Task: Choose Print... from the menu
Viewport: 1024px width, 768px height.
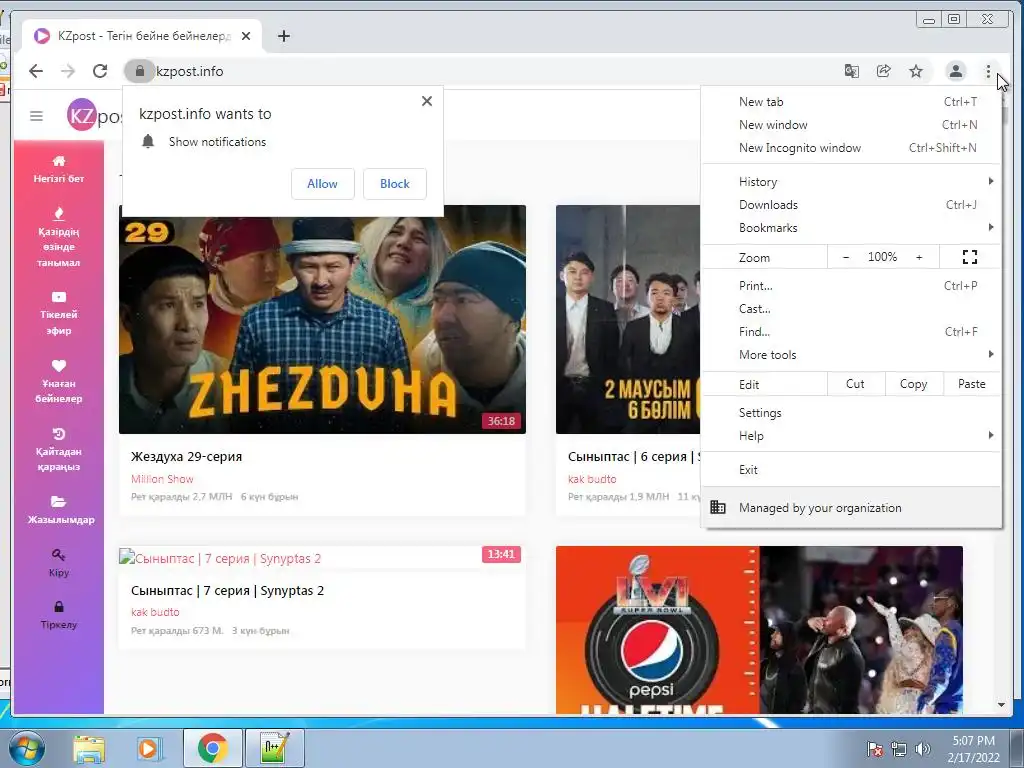Action: (x=851, y=285)
